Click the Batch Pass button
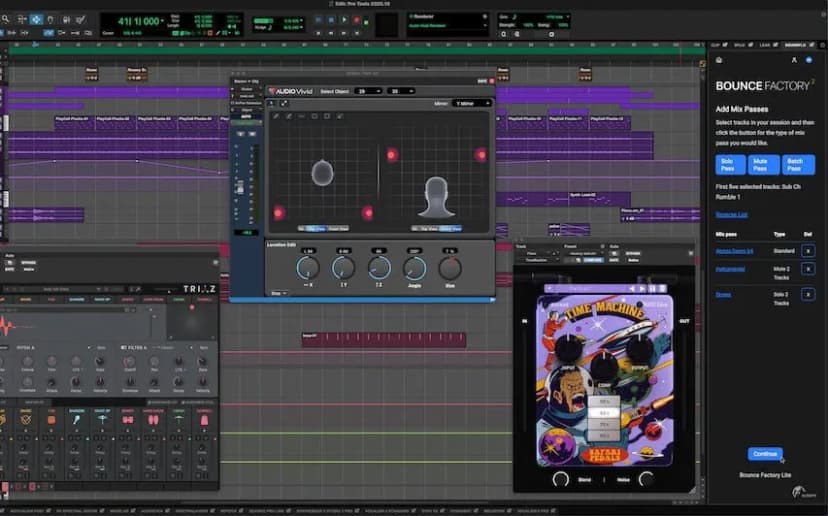The width and height of the screenshot is (828, 516). [x=798, y=165]
